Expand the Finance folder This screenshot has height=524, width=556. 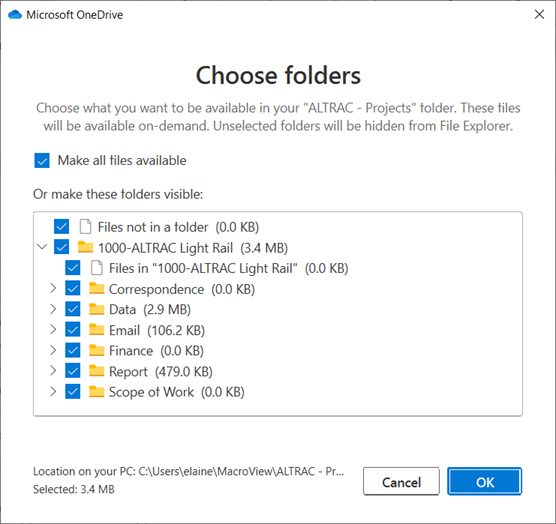[53, 350]
